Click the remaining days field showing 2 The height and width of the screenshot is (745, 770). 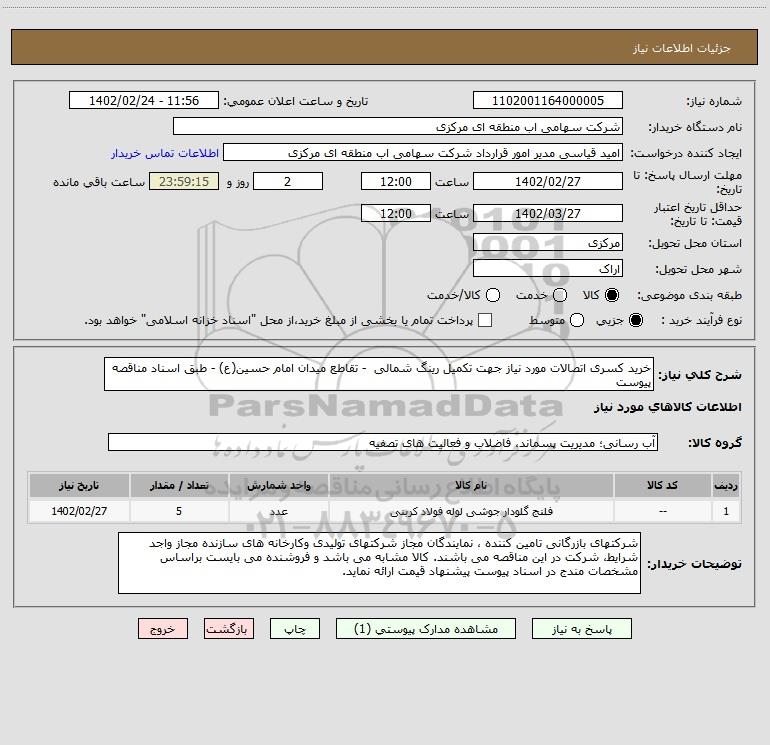(x=288, y=181)
